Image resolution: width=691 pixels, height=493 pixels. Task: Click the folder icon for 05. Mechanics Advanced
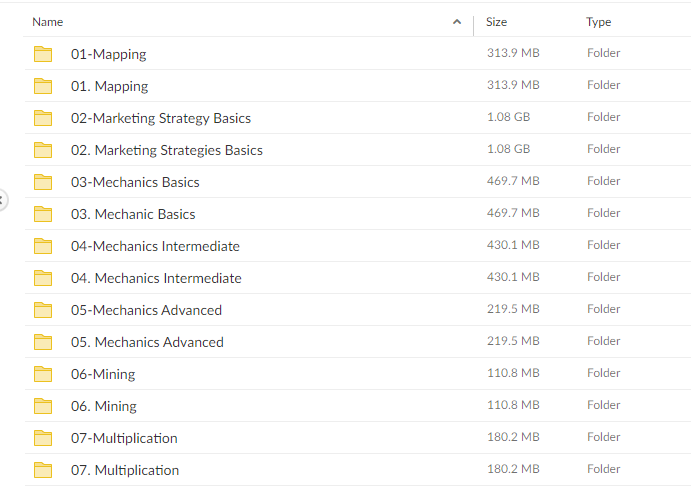point(43,342)
